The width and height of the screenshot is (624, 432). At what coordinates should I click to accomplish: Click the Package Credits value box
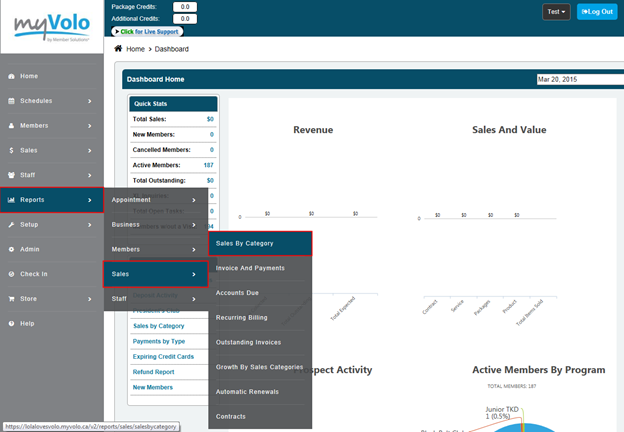coord(185,7)
